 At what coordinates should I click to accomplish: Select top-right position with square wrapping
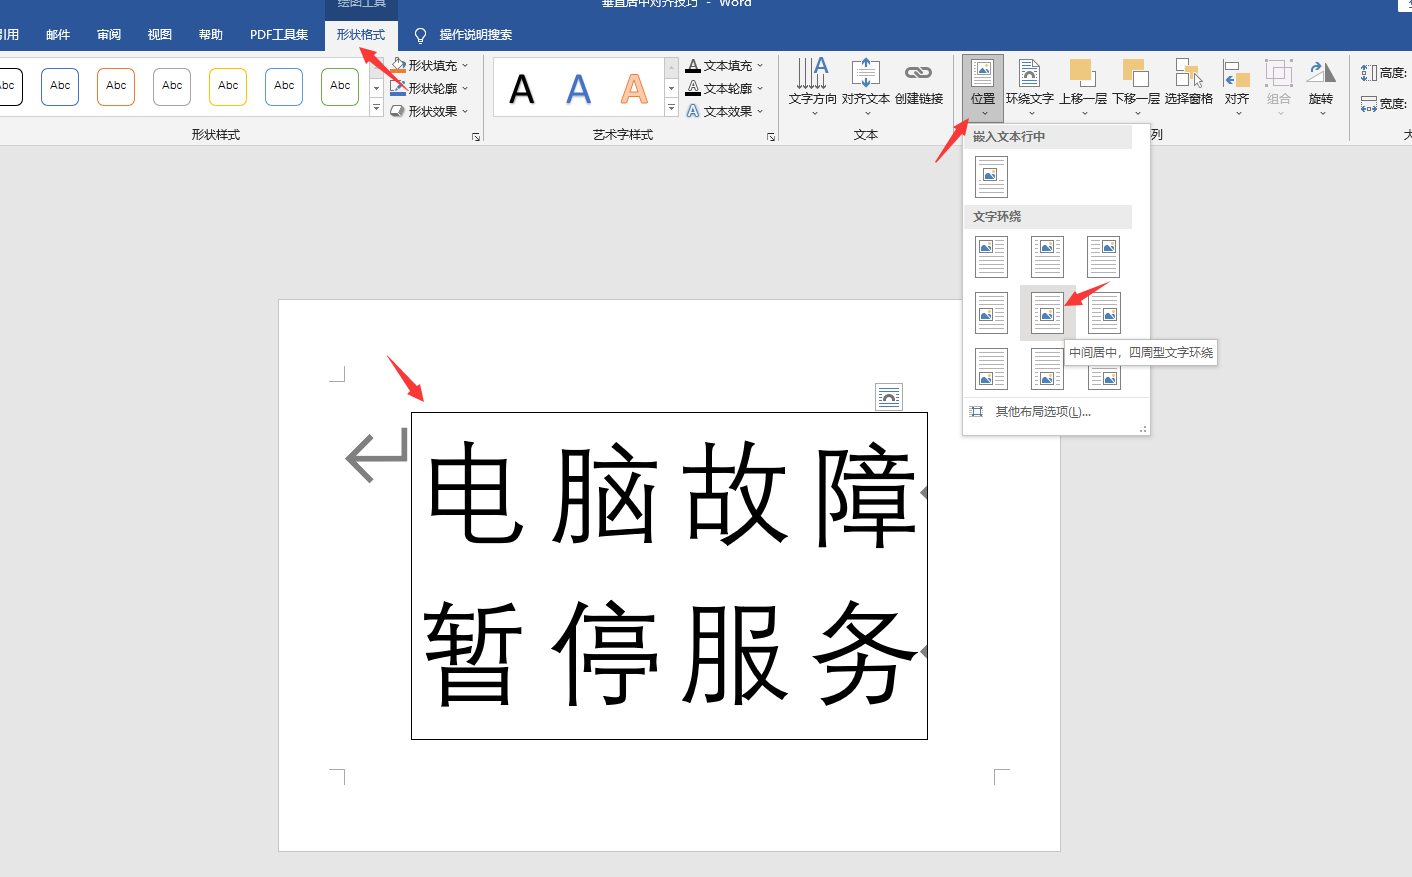(1104, 257)
